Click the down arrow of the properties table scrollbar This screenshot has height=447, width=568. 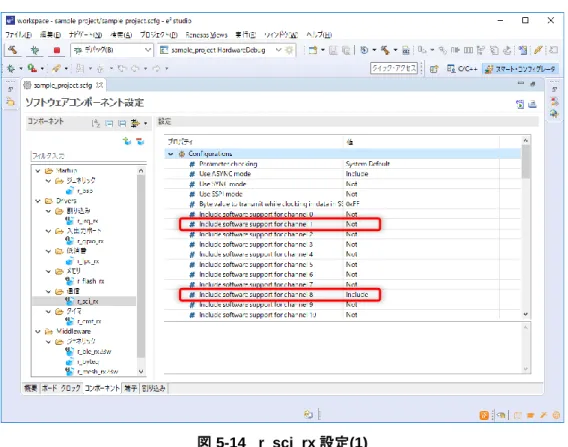[526, 314]
